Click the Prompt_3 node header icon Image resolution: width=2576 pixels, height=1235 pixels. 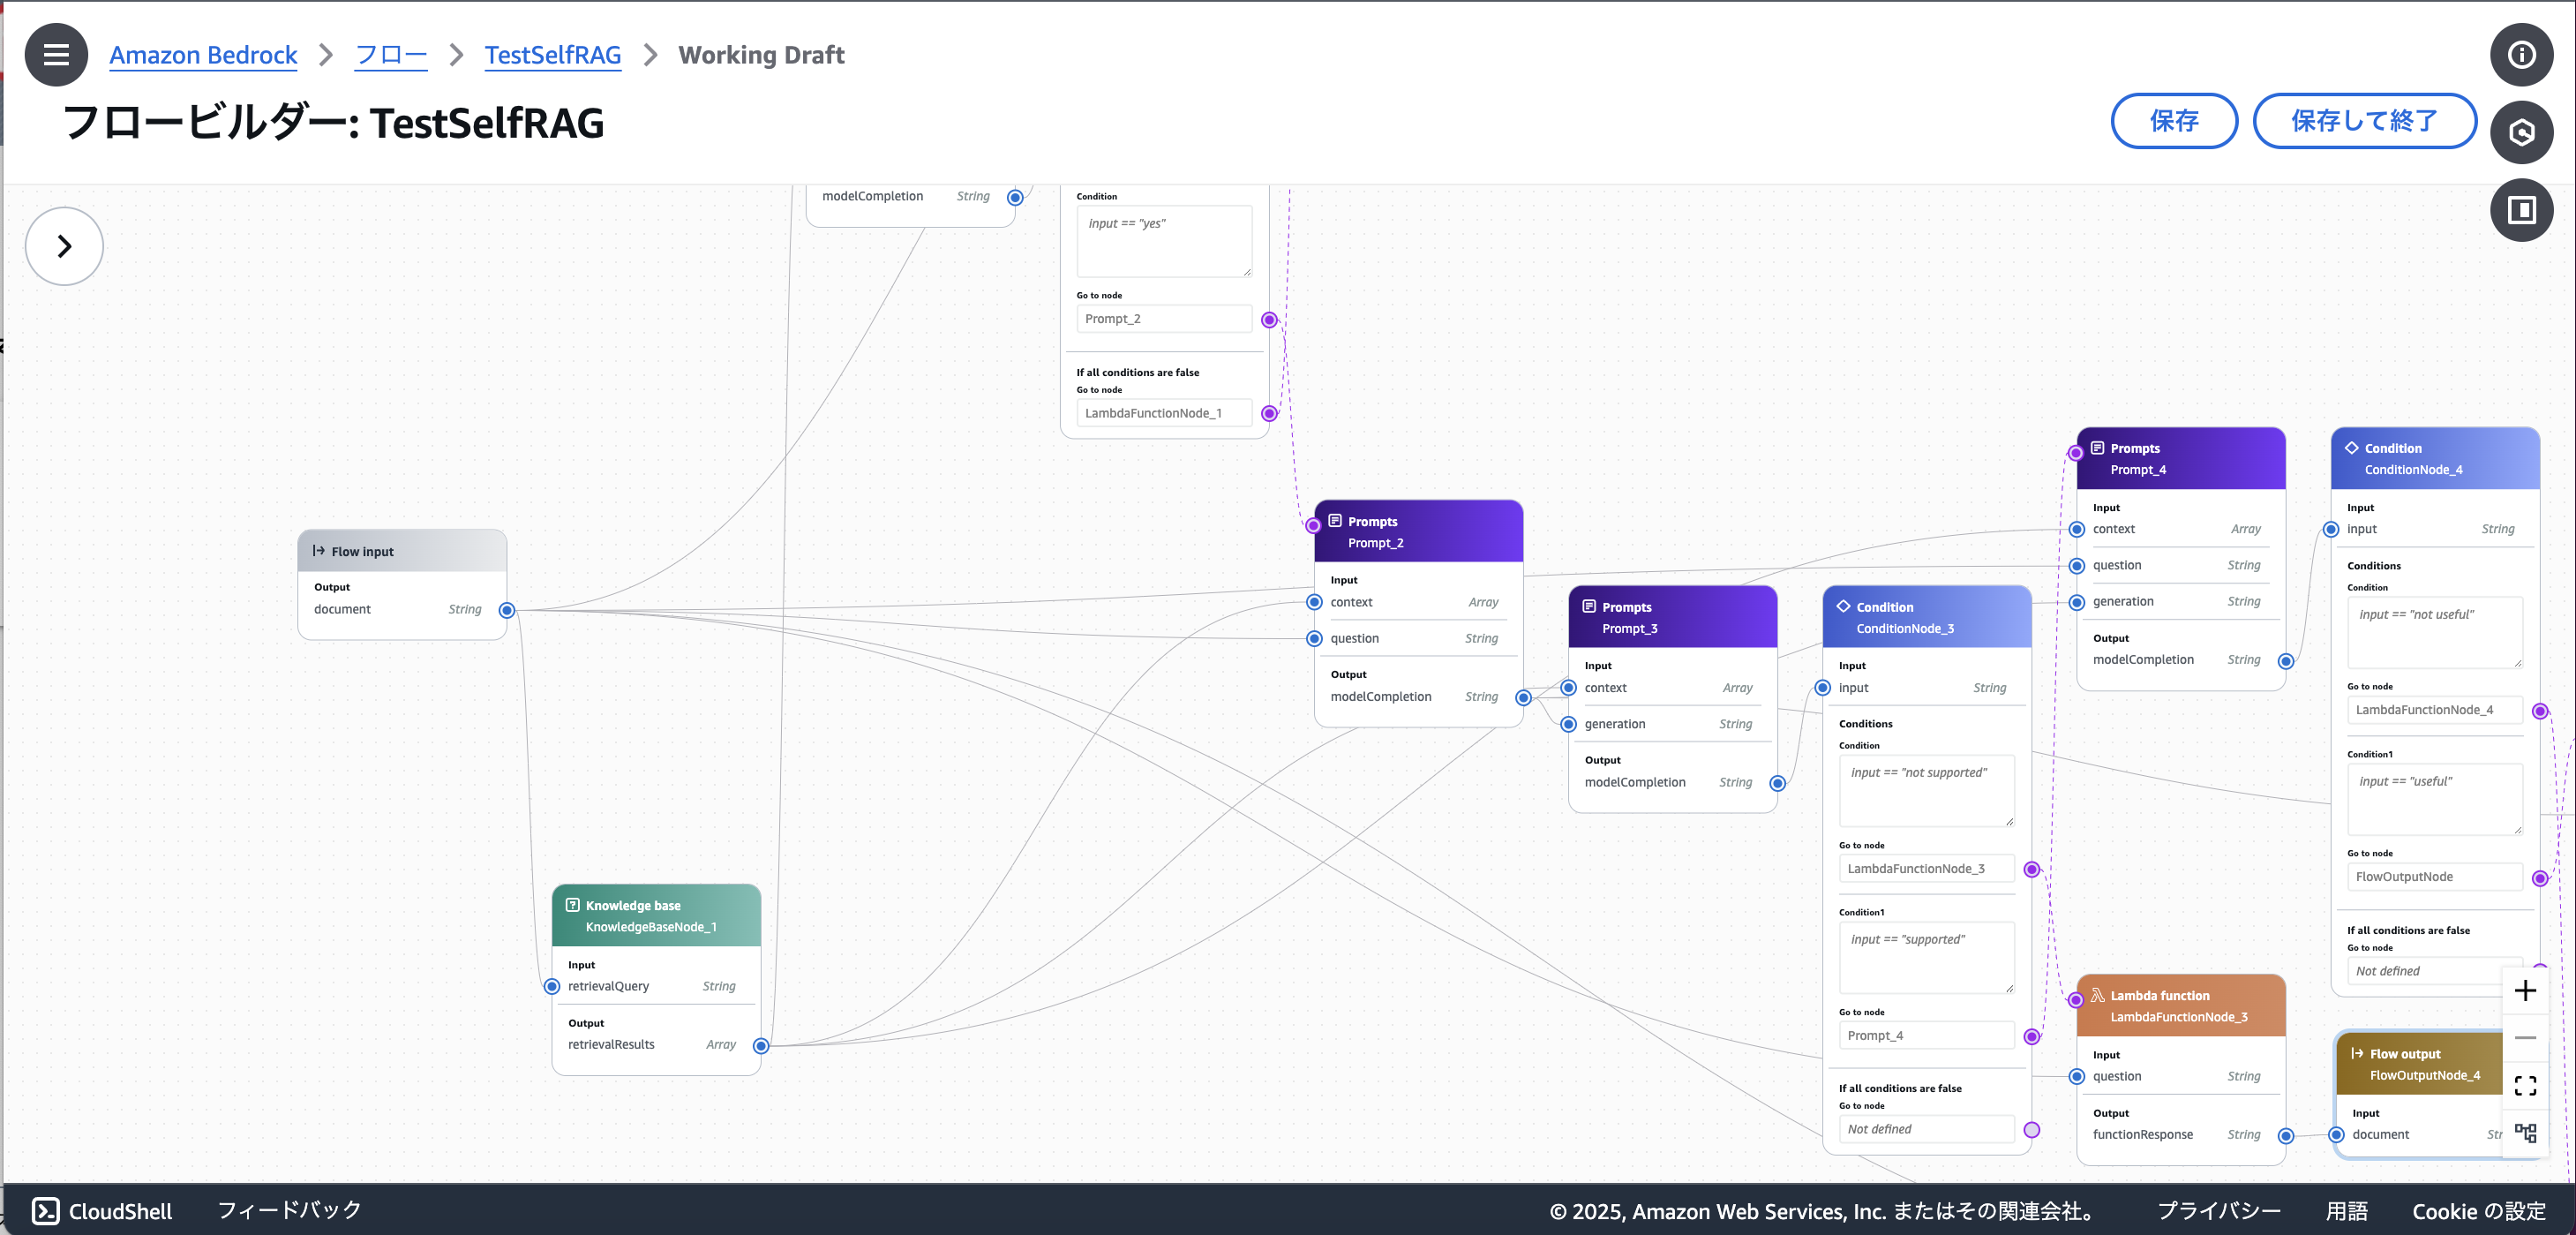pos(1588,606)
